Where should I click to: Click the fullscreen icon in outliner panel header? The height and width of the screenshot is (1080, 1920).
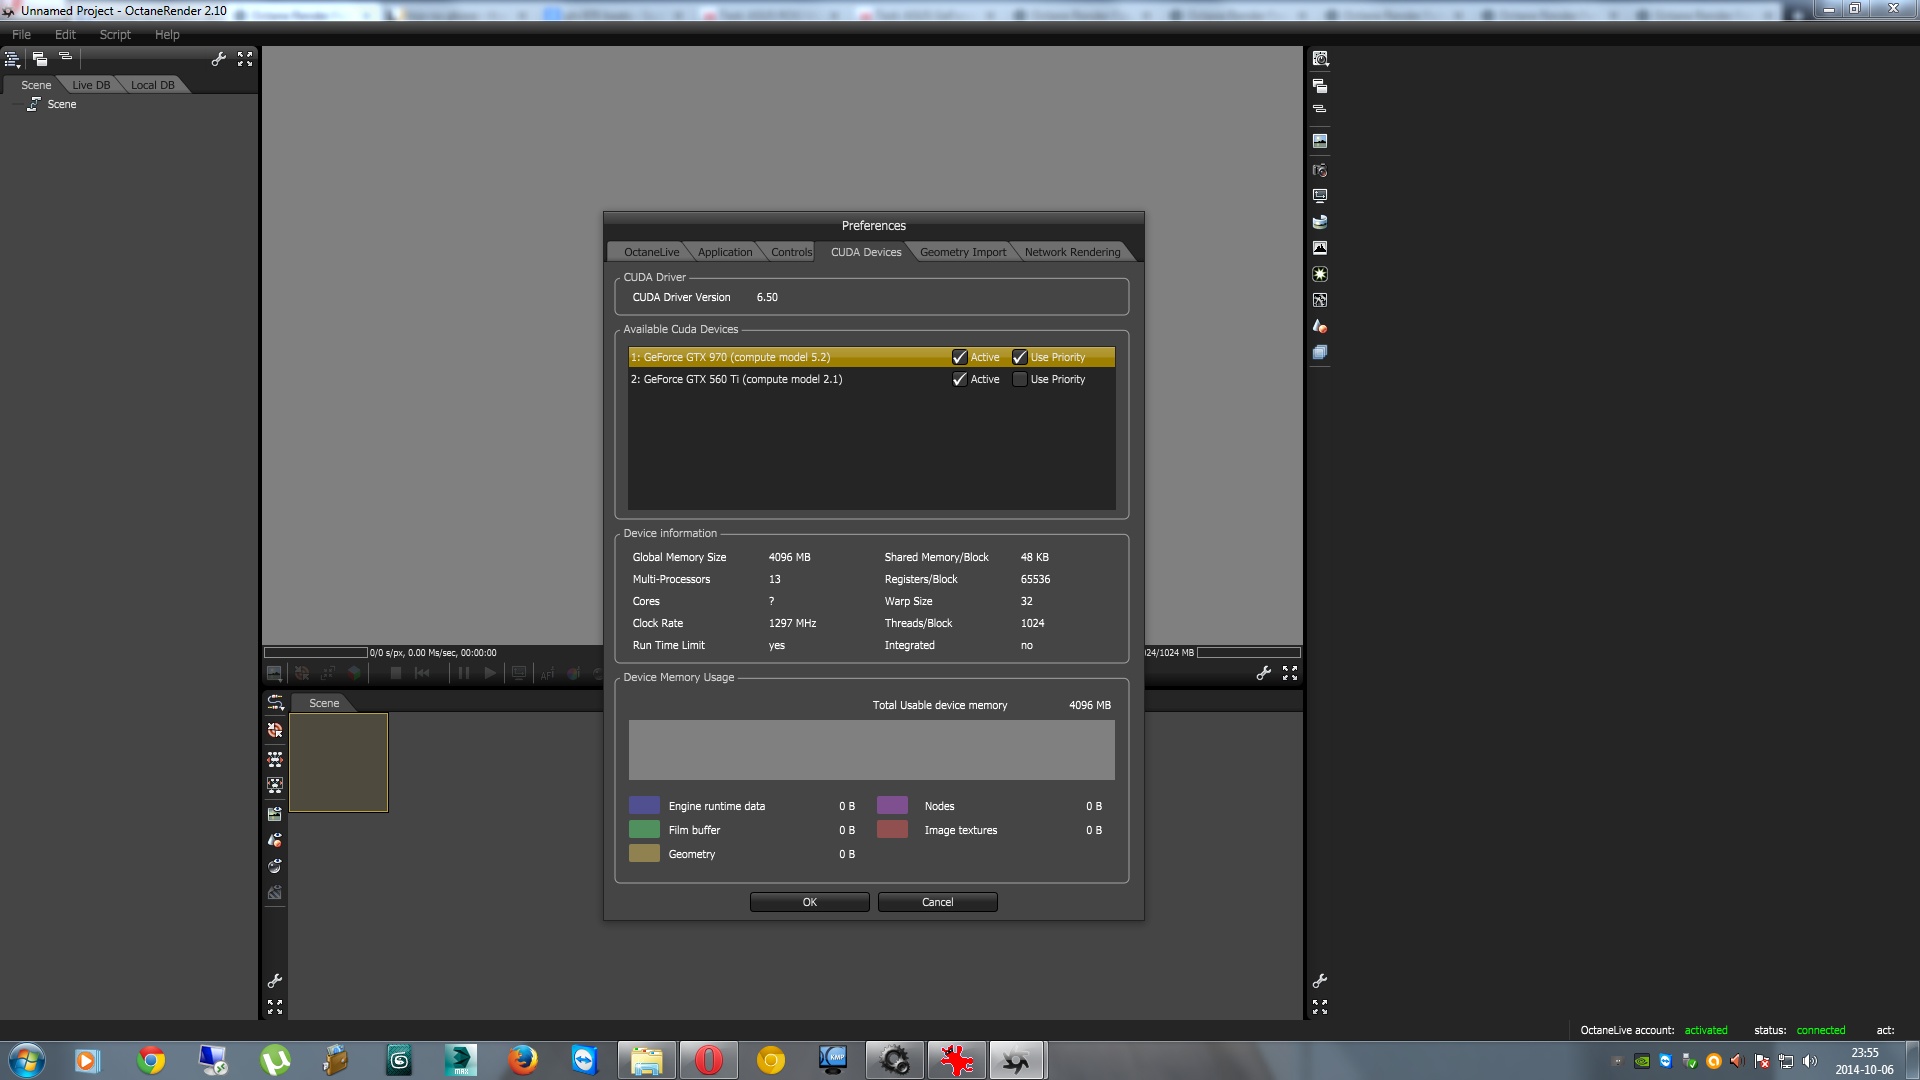tap(245, 60)
